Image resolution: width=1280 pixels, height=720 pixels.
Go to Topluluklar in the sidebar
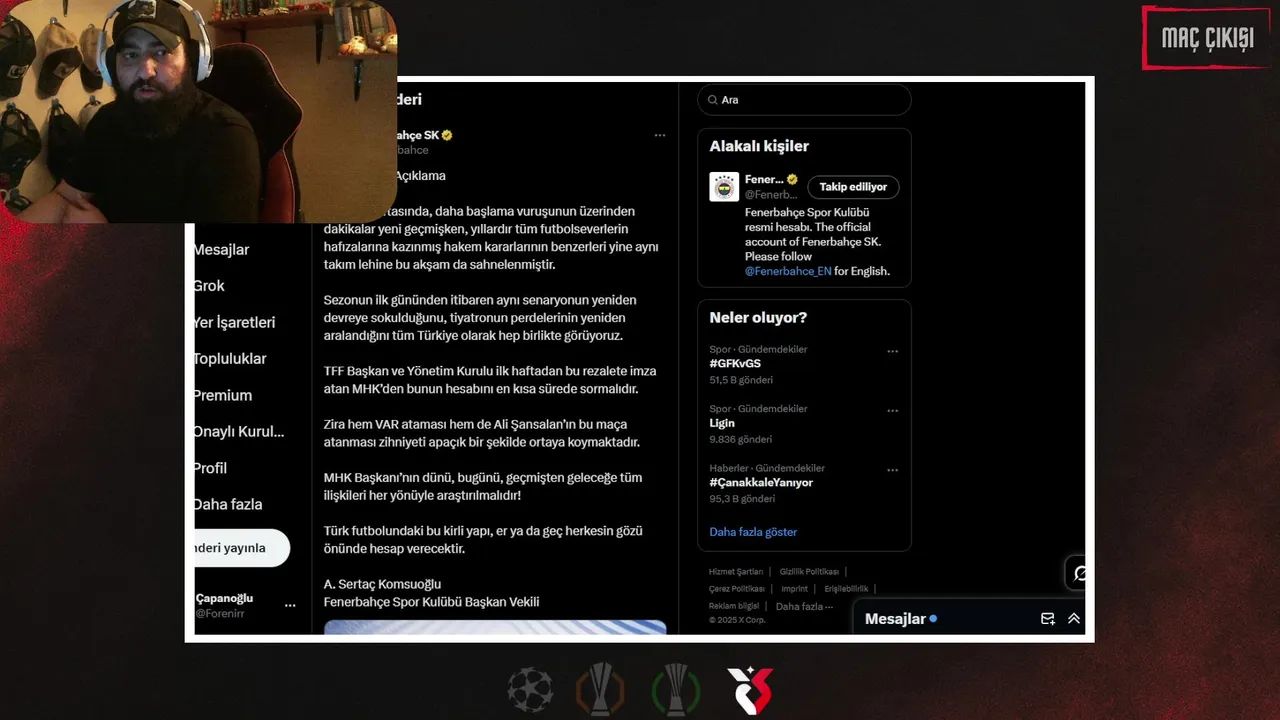tap(230, 358)
